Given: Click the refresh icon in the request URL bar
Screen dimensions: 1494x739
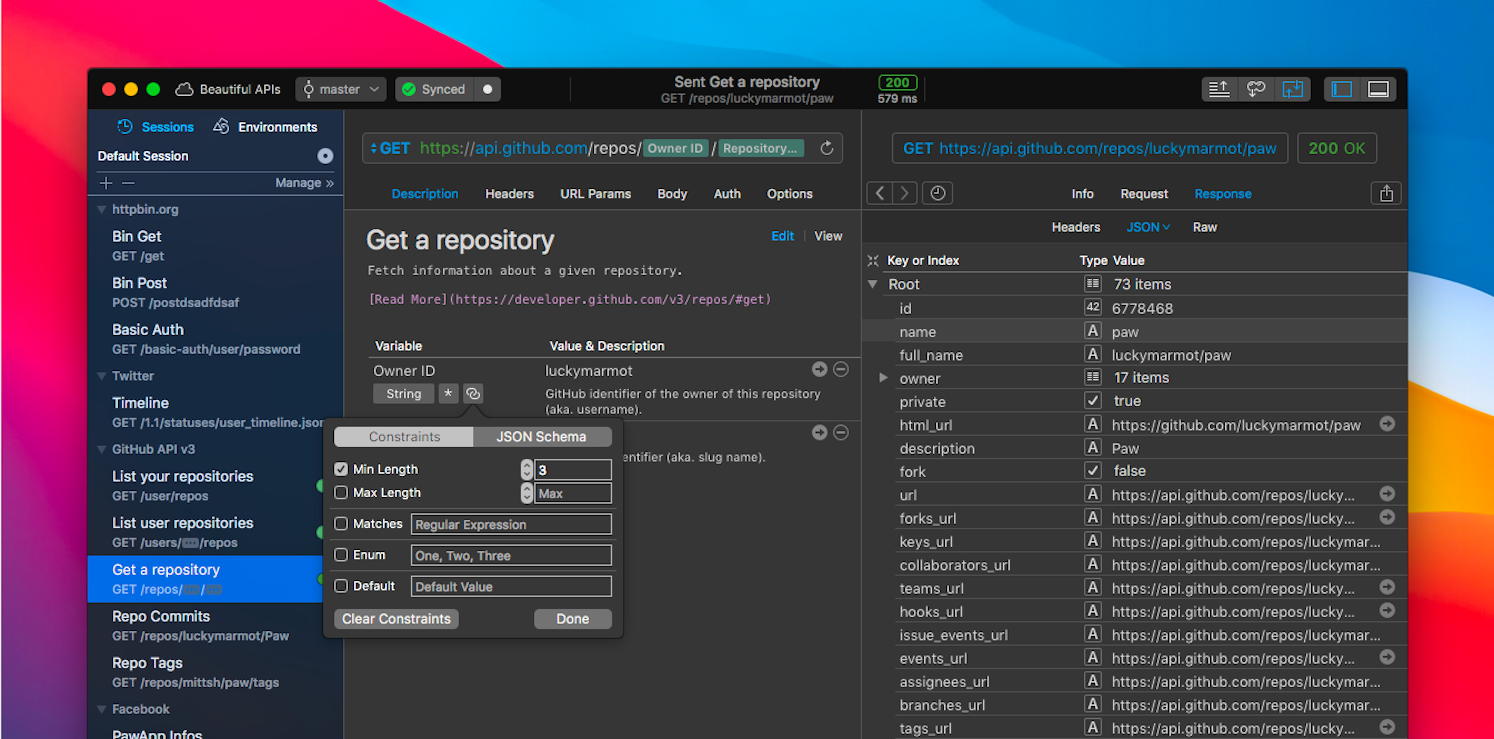Looking at the screenshot, I should (826, 148).
